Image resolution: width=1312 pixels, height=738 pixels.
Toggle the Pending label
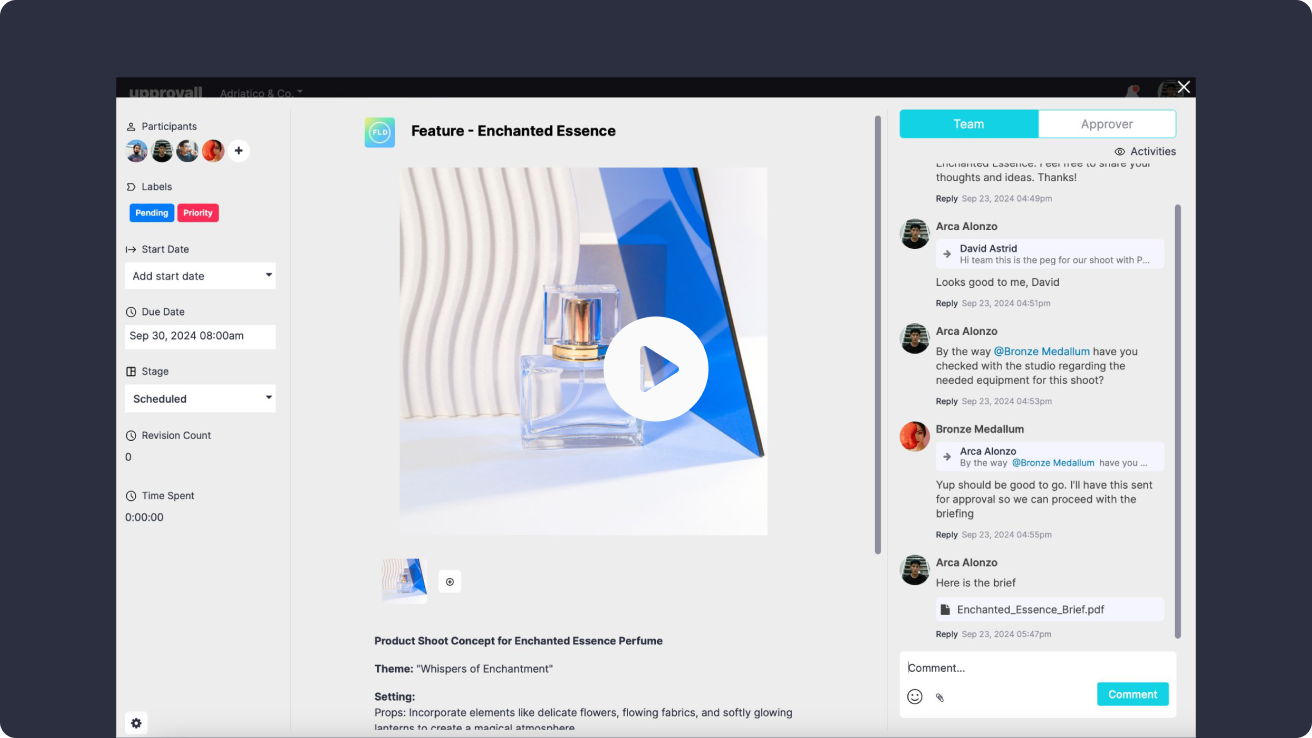click(152, 213)
